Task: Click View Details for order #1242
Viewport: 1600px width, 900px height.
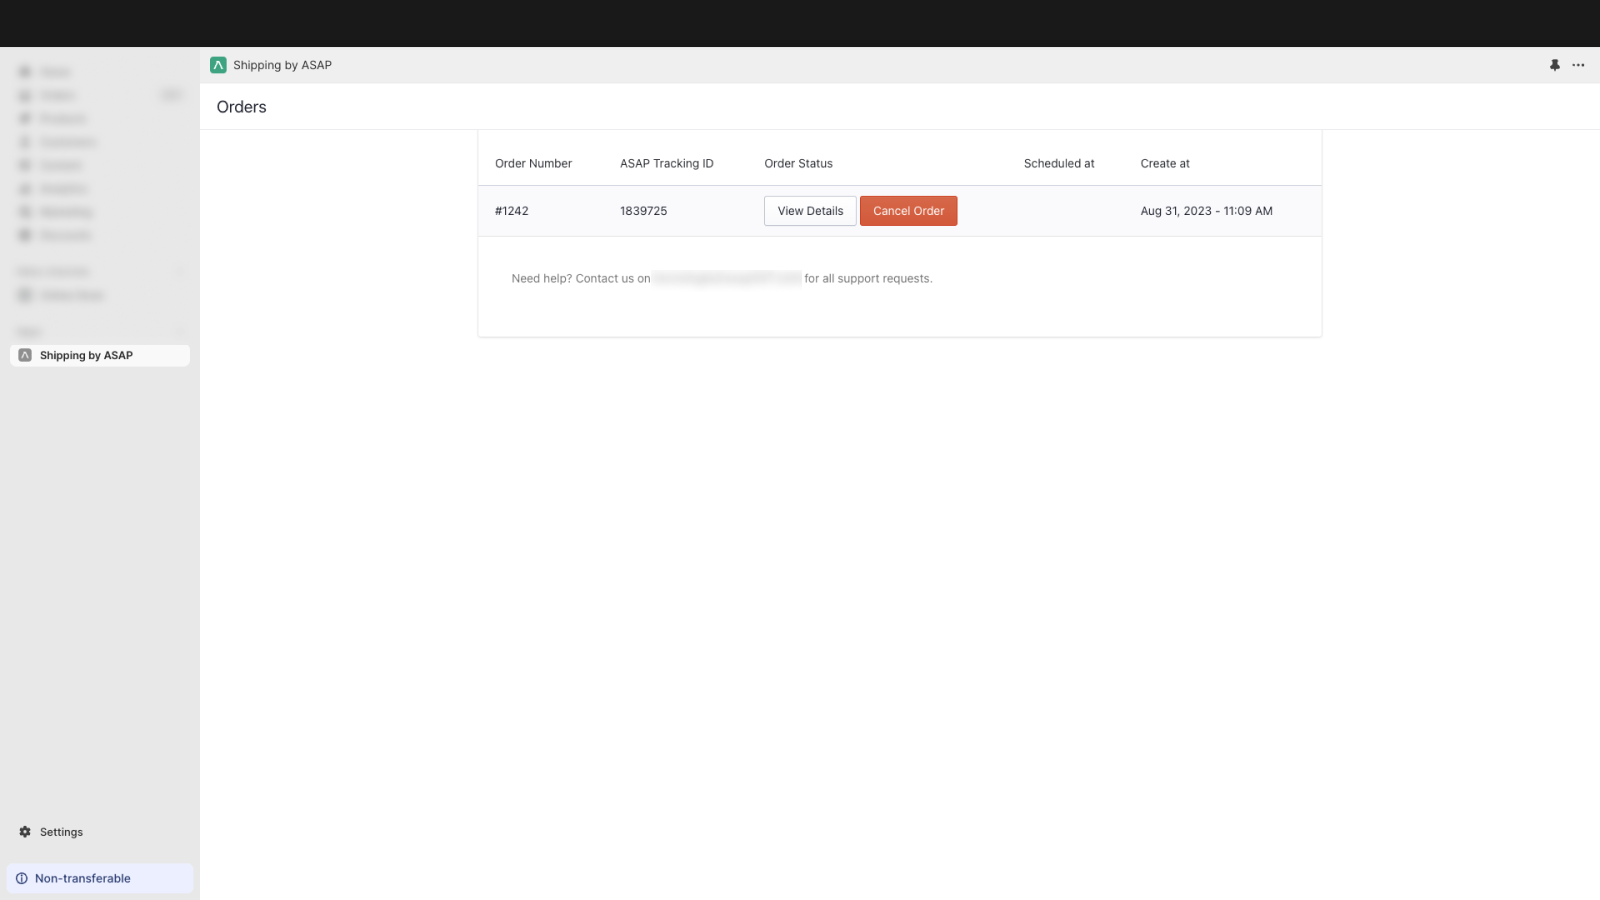Action: point(810,211)
